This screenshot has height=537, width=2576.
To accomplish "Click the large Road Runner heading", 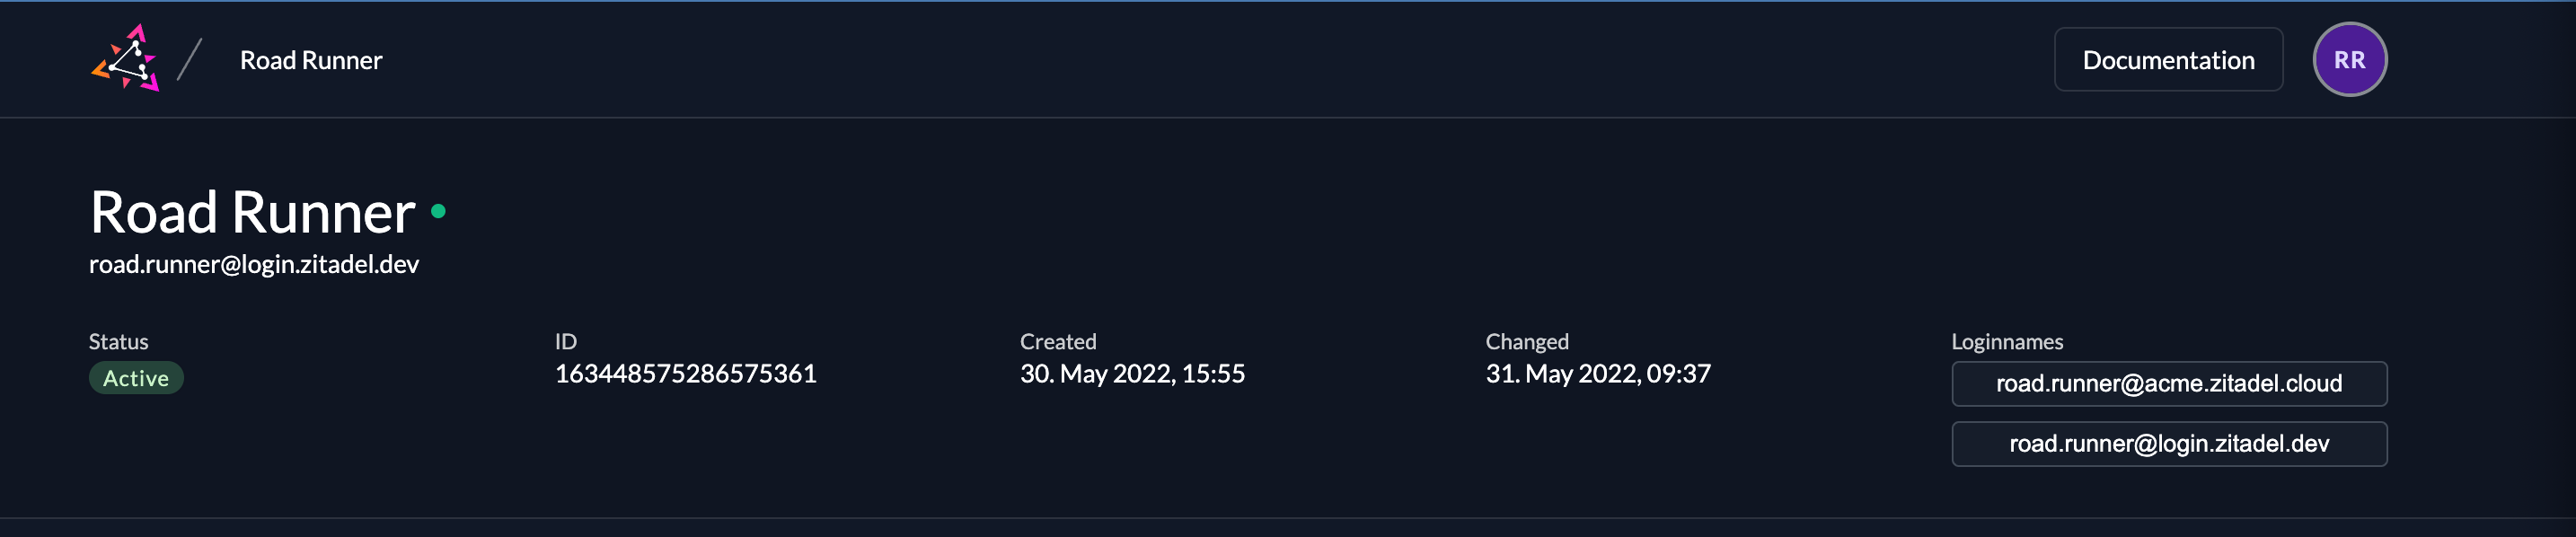I will pyautogui.click(x=252, y=212).
